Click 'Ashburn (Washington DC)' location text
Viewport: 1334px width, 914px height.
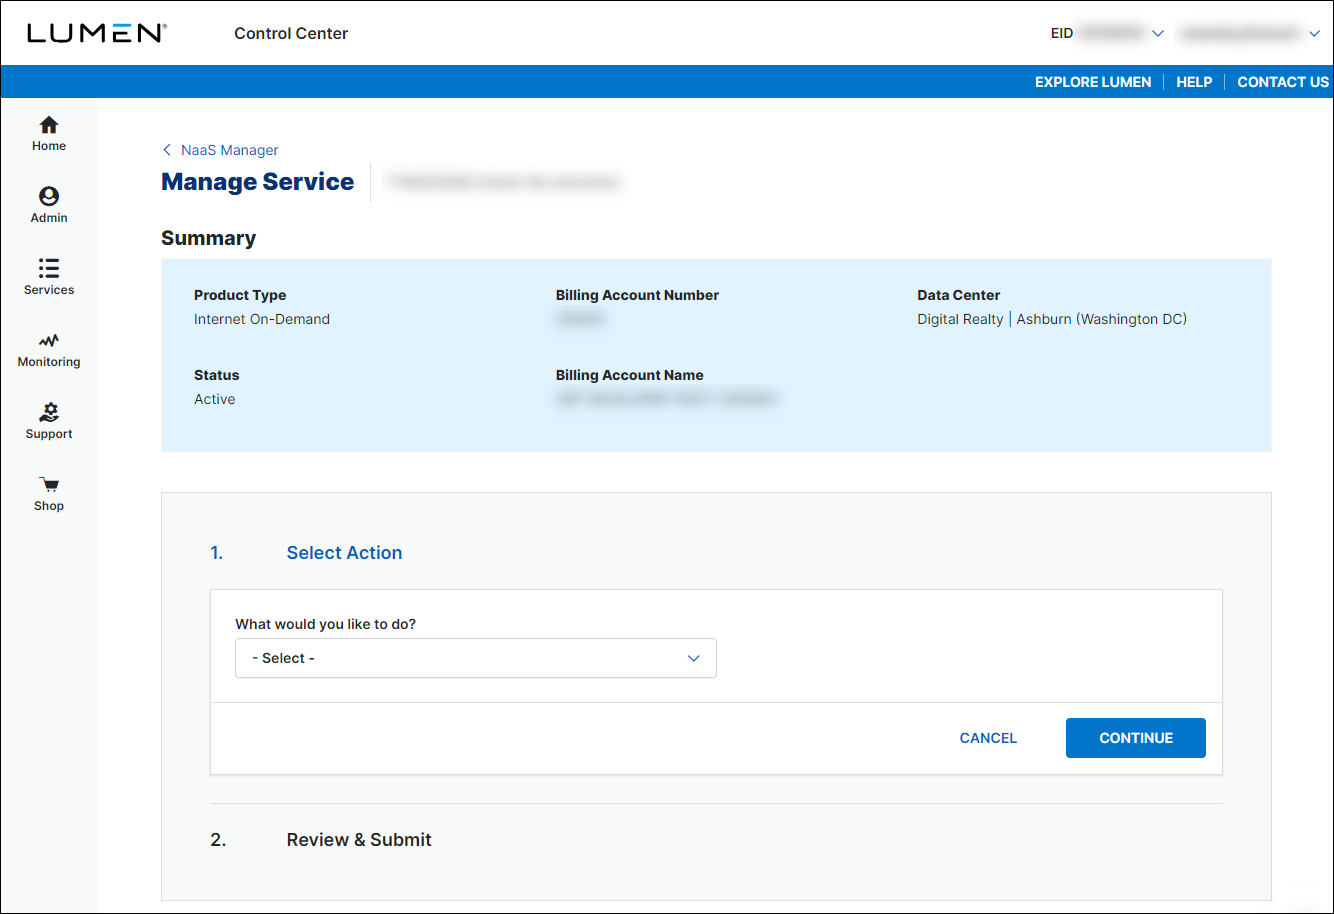pyautogui.click(x=1102, y=319)
